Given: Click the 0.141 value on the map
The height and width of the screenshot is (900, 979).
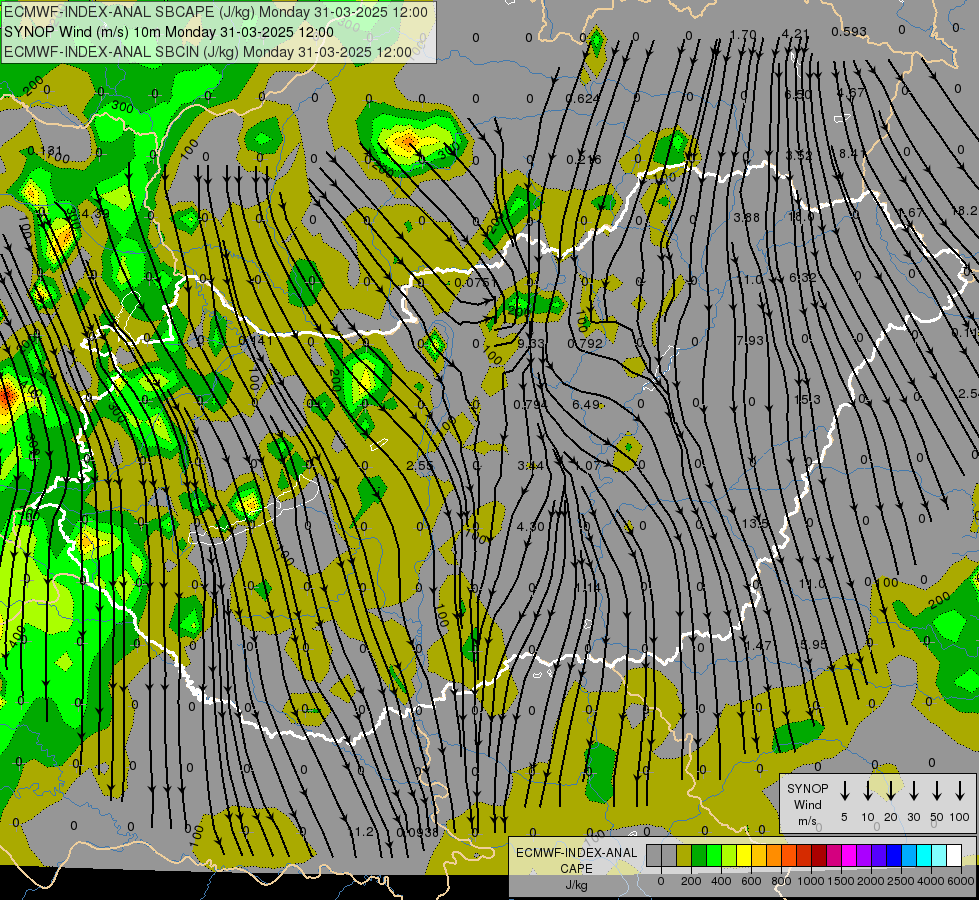Looking at the screenshot, I should tap(256, 340).
